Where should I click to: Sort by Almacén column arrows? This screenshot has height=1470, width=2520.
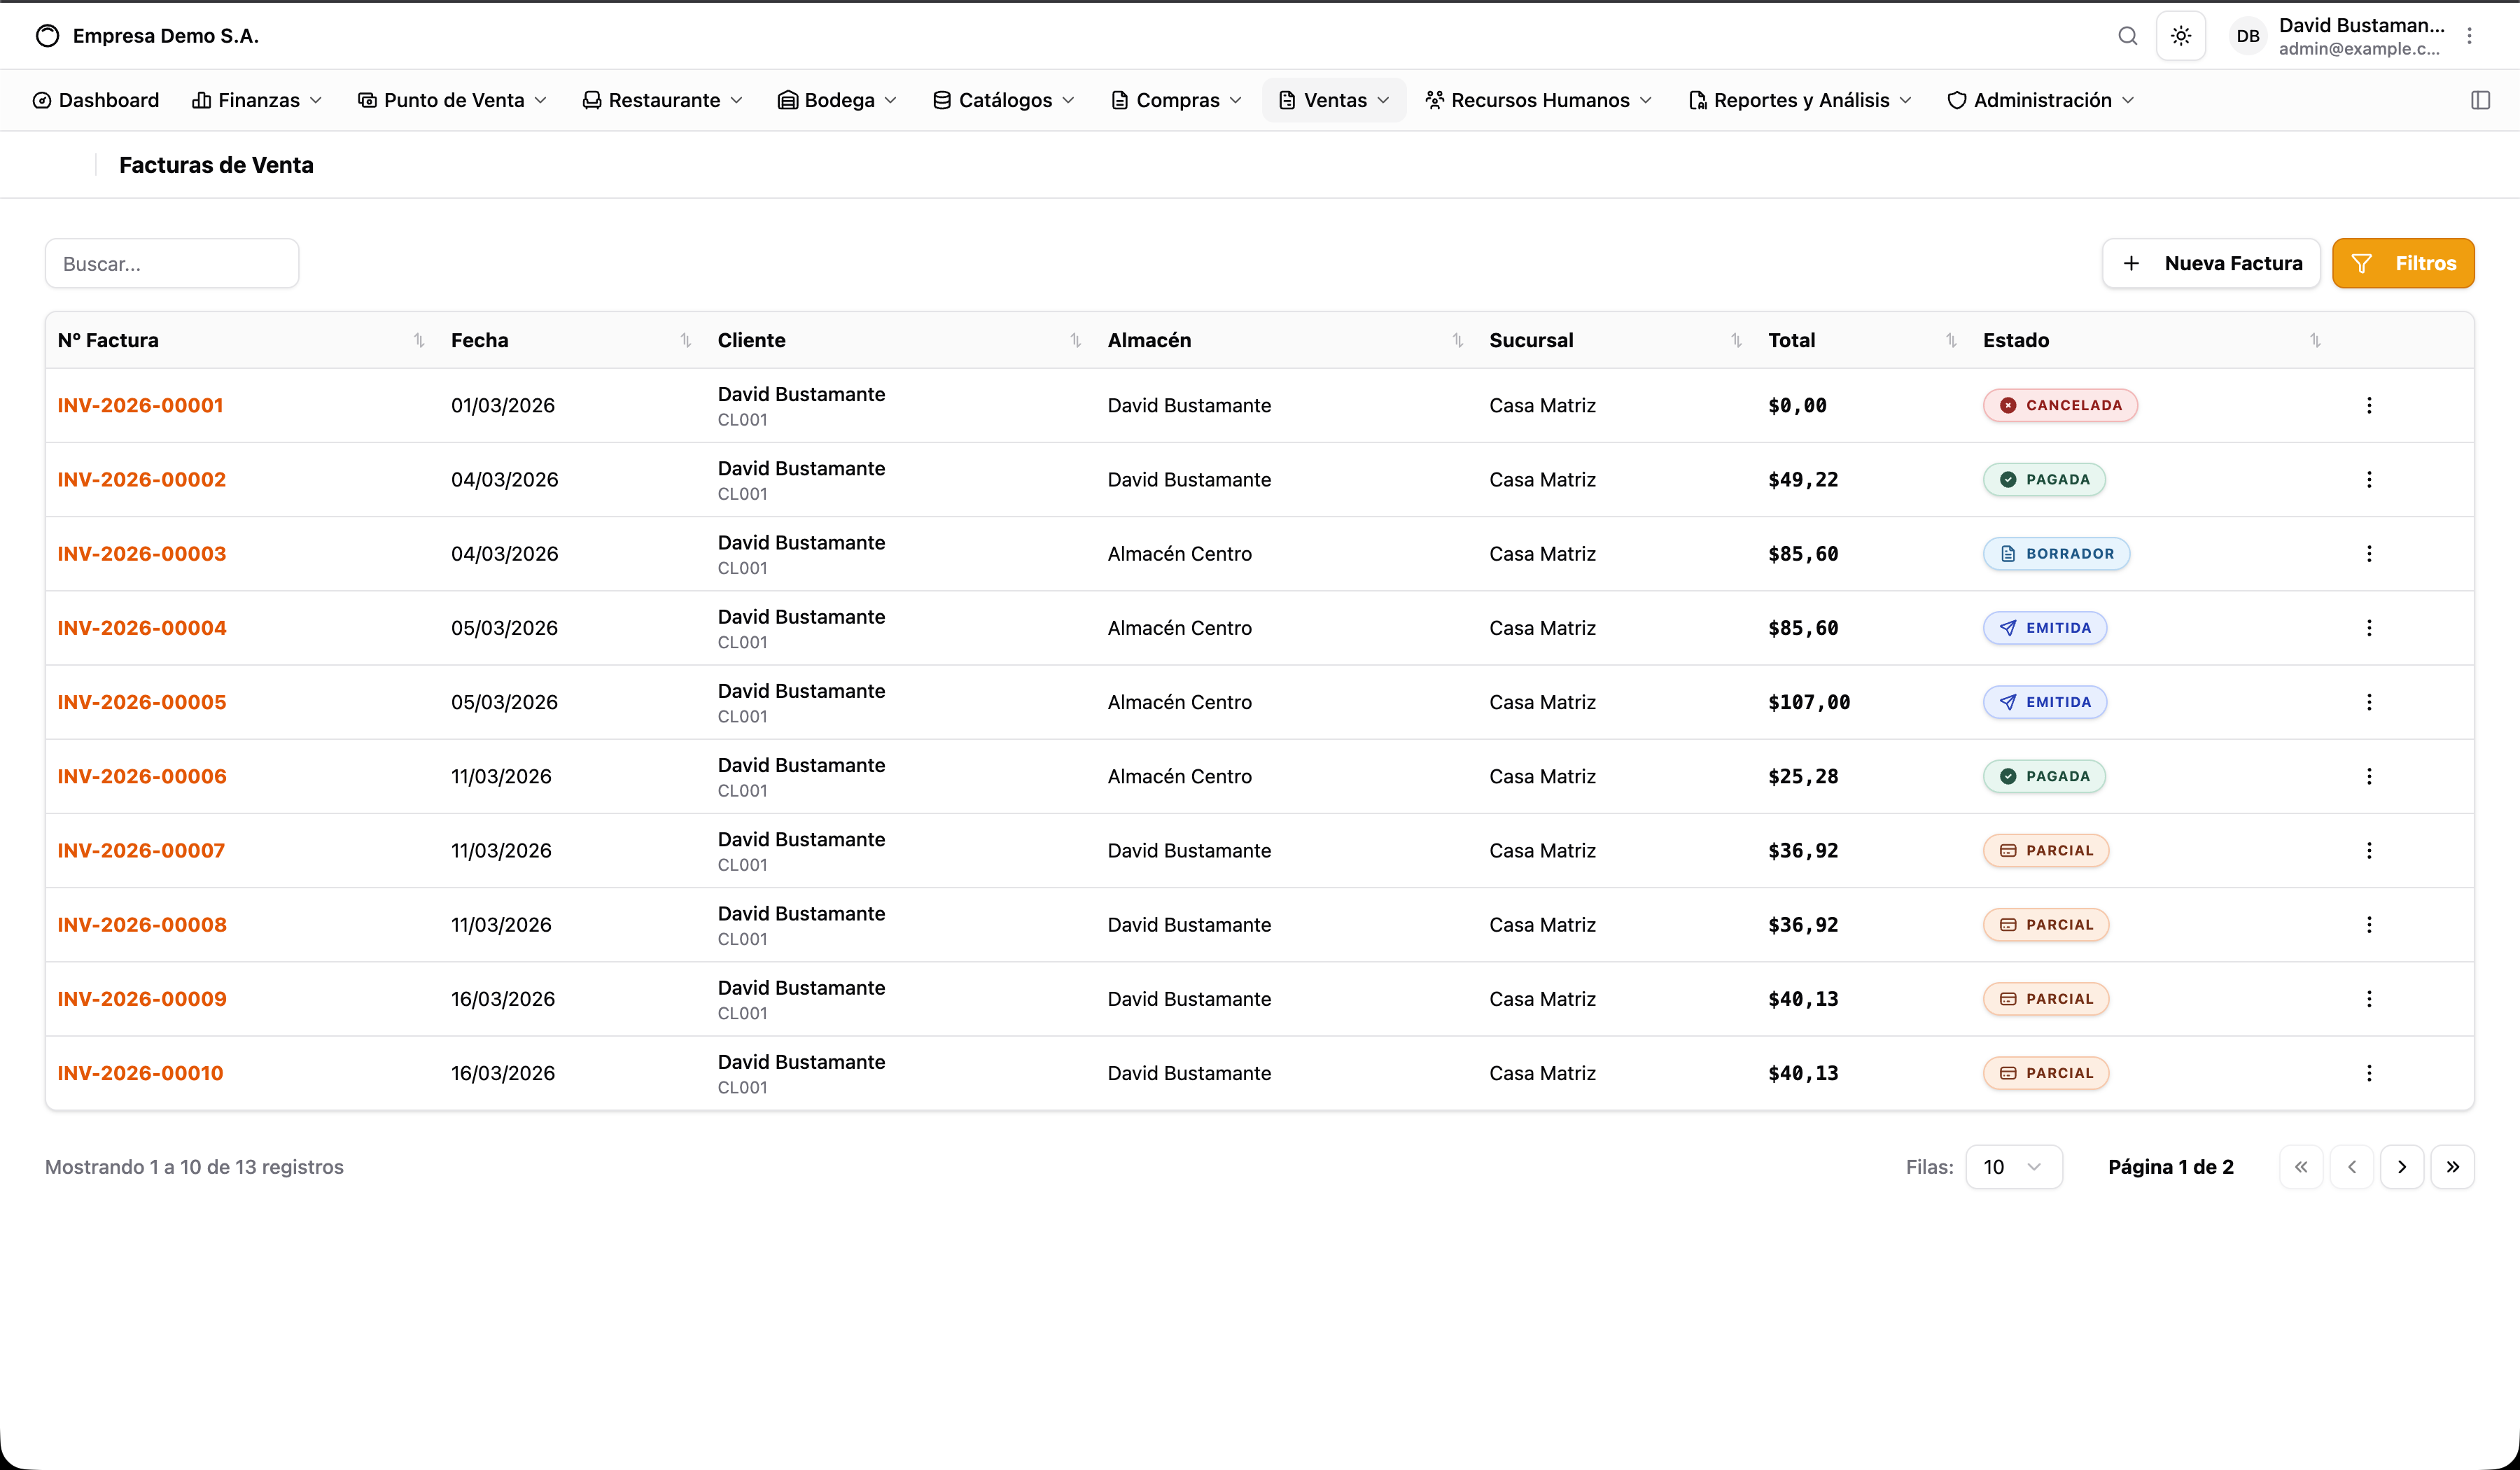point(1458,340)
